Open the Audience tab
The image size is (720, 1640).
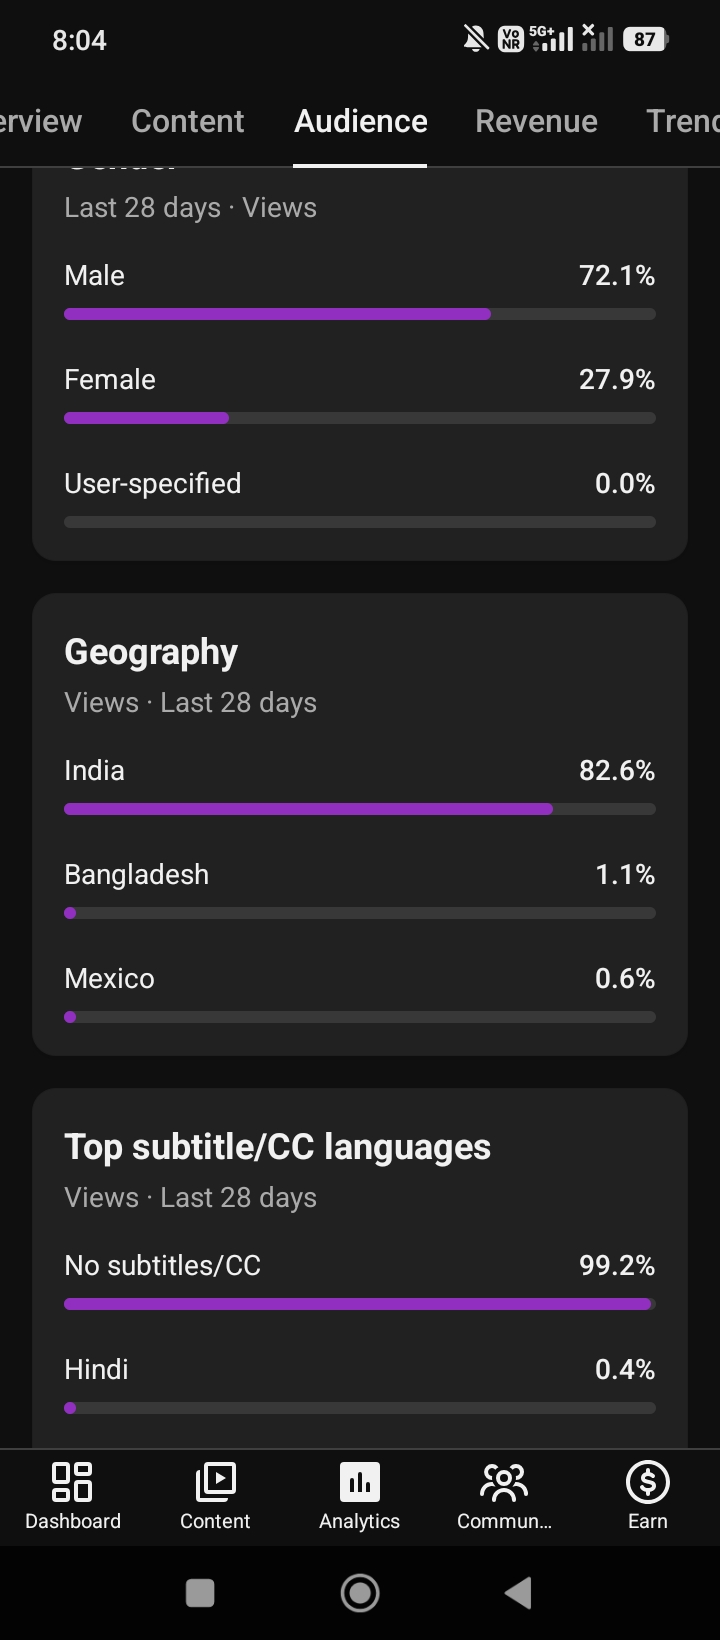coord(360,121)
